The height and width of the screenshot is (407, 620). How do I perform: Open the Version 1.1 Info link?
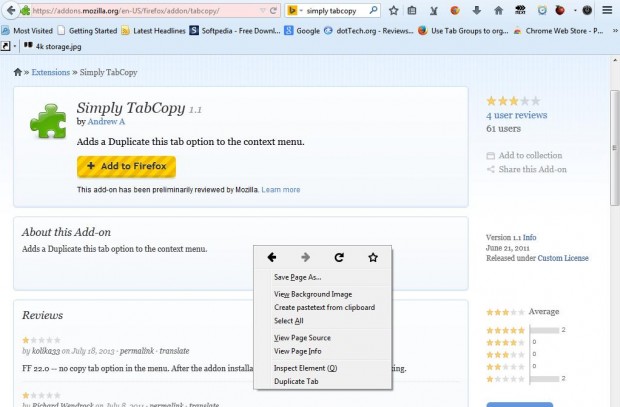pos(529,237)
